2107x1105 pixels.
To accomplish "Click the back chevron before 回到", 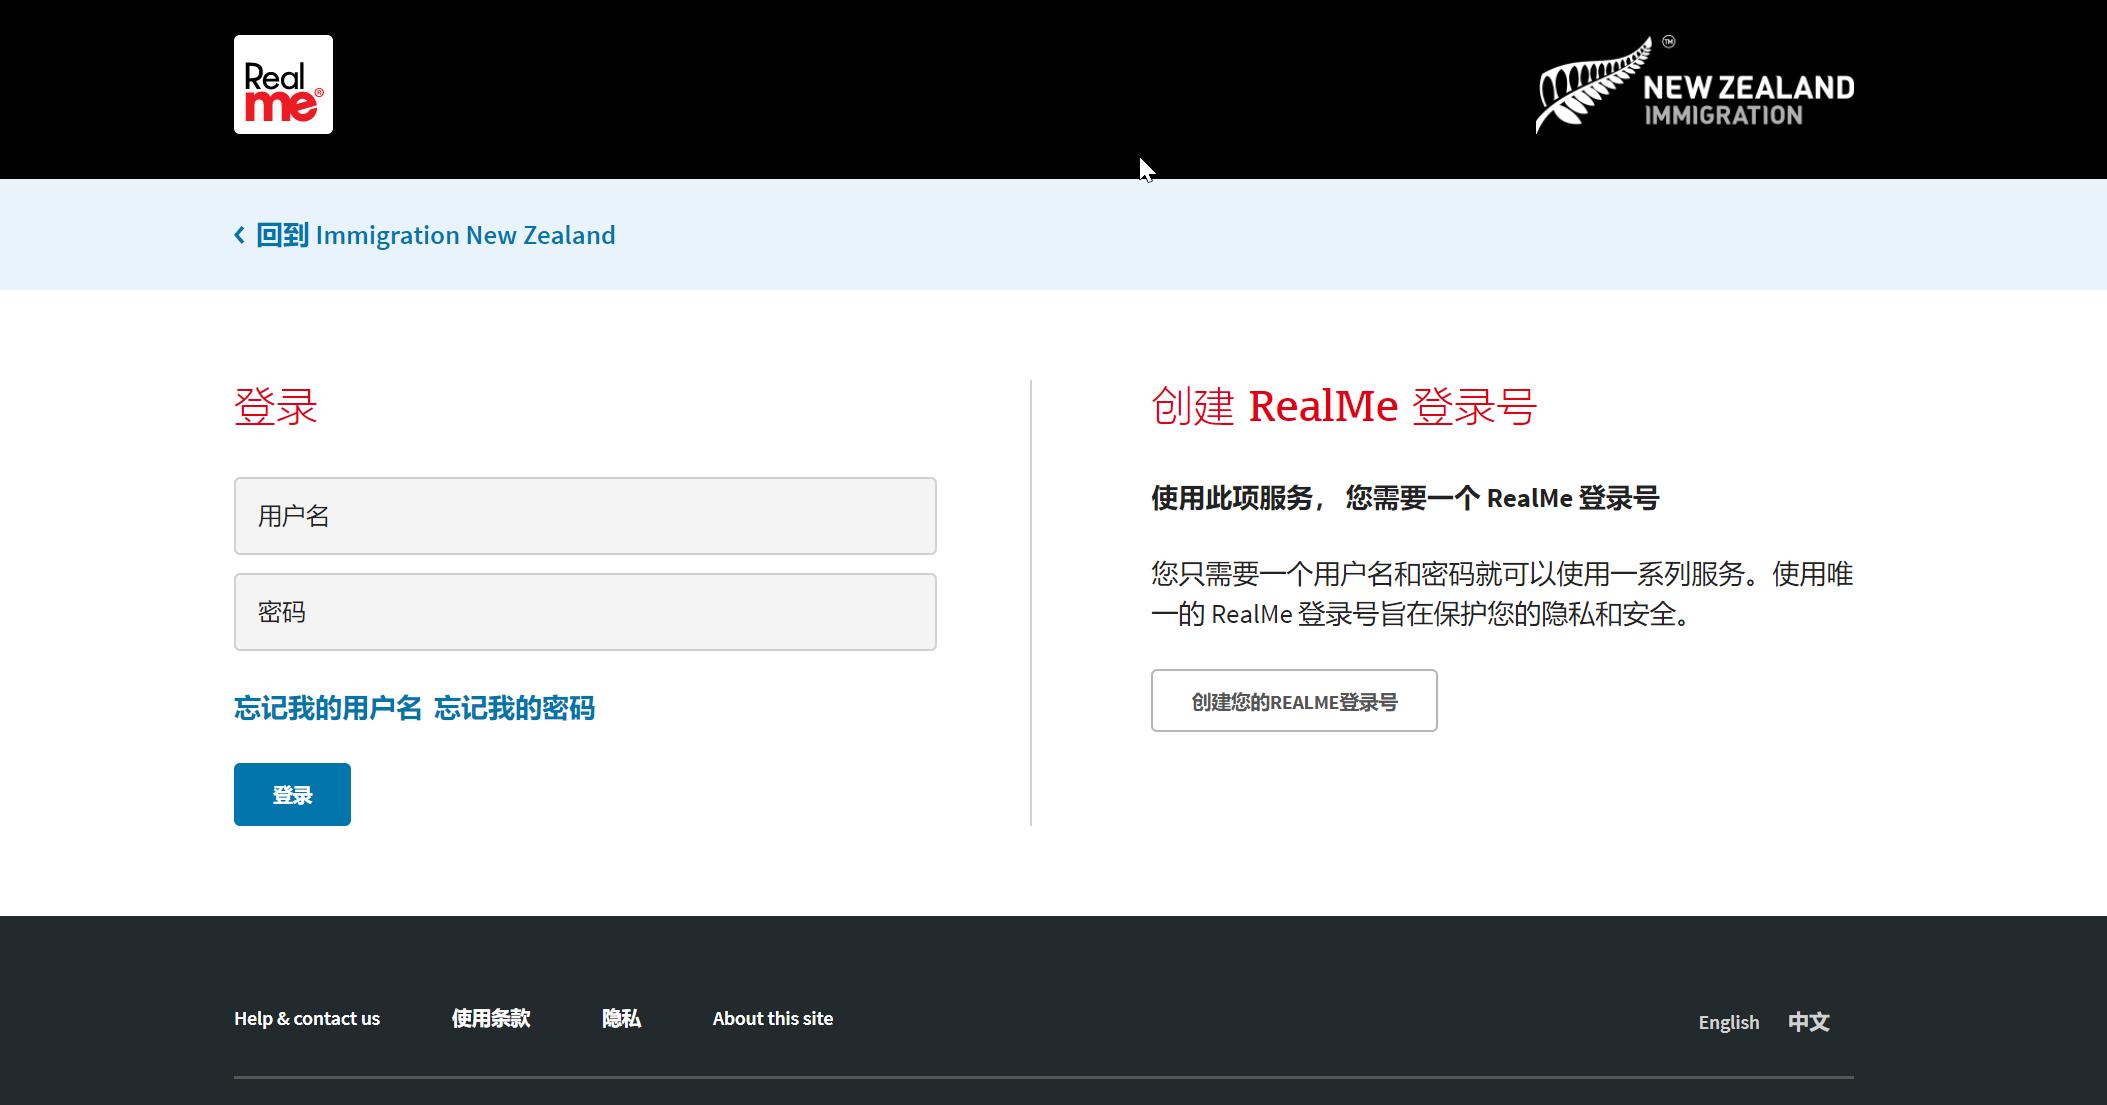I will pyautogui.click(x=240, y=235).
